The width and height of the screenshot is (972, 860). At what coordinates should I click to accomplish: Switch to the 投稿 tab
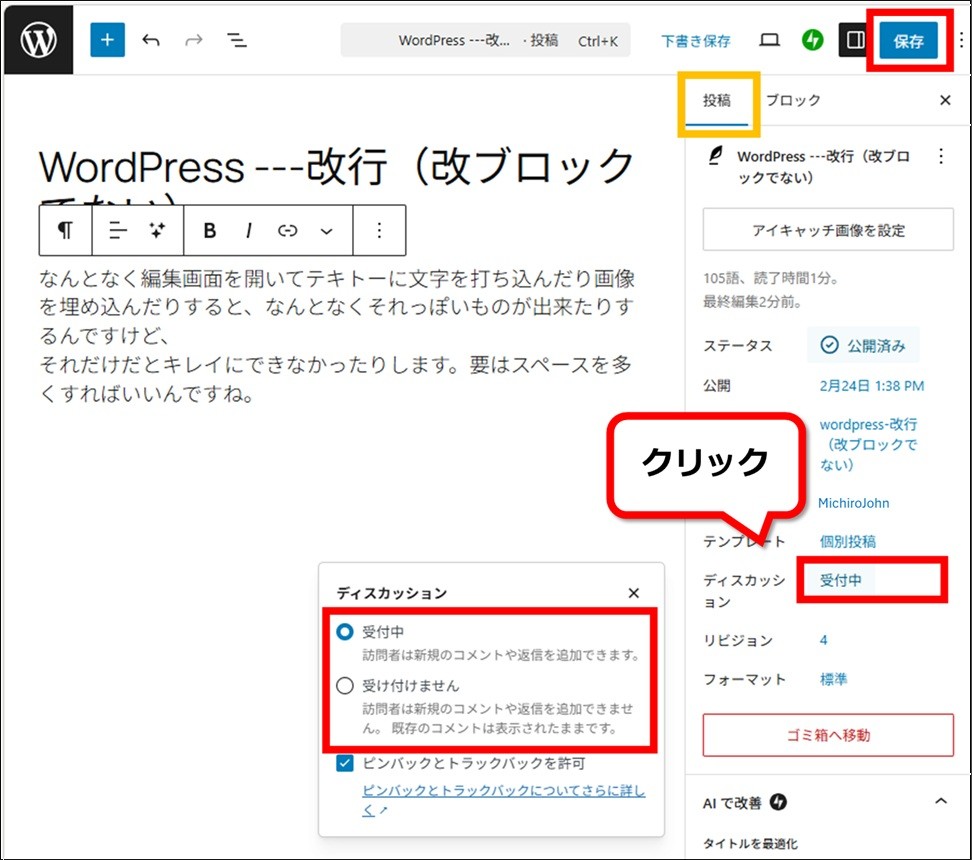716,100
